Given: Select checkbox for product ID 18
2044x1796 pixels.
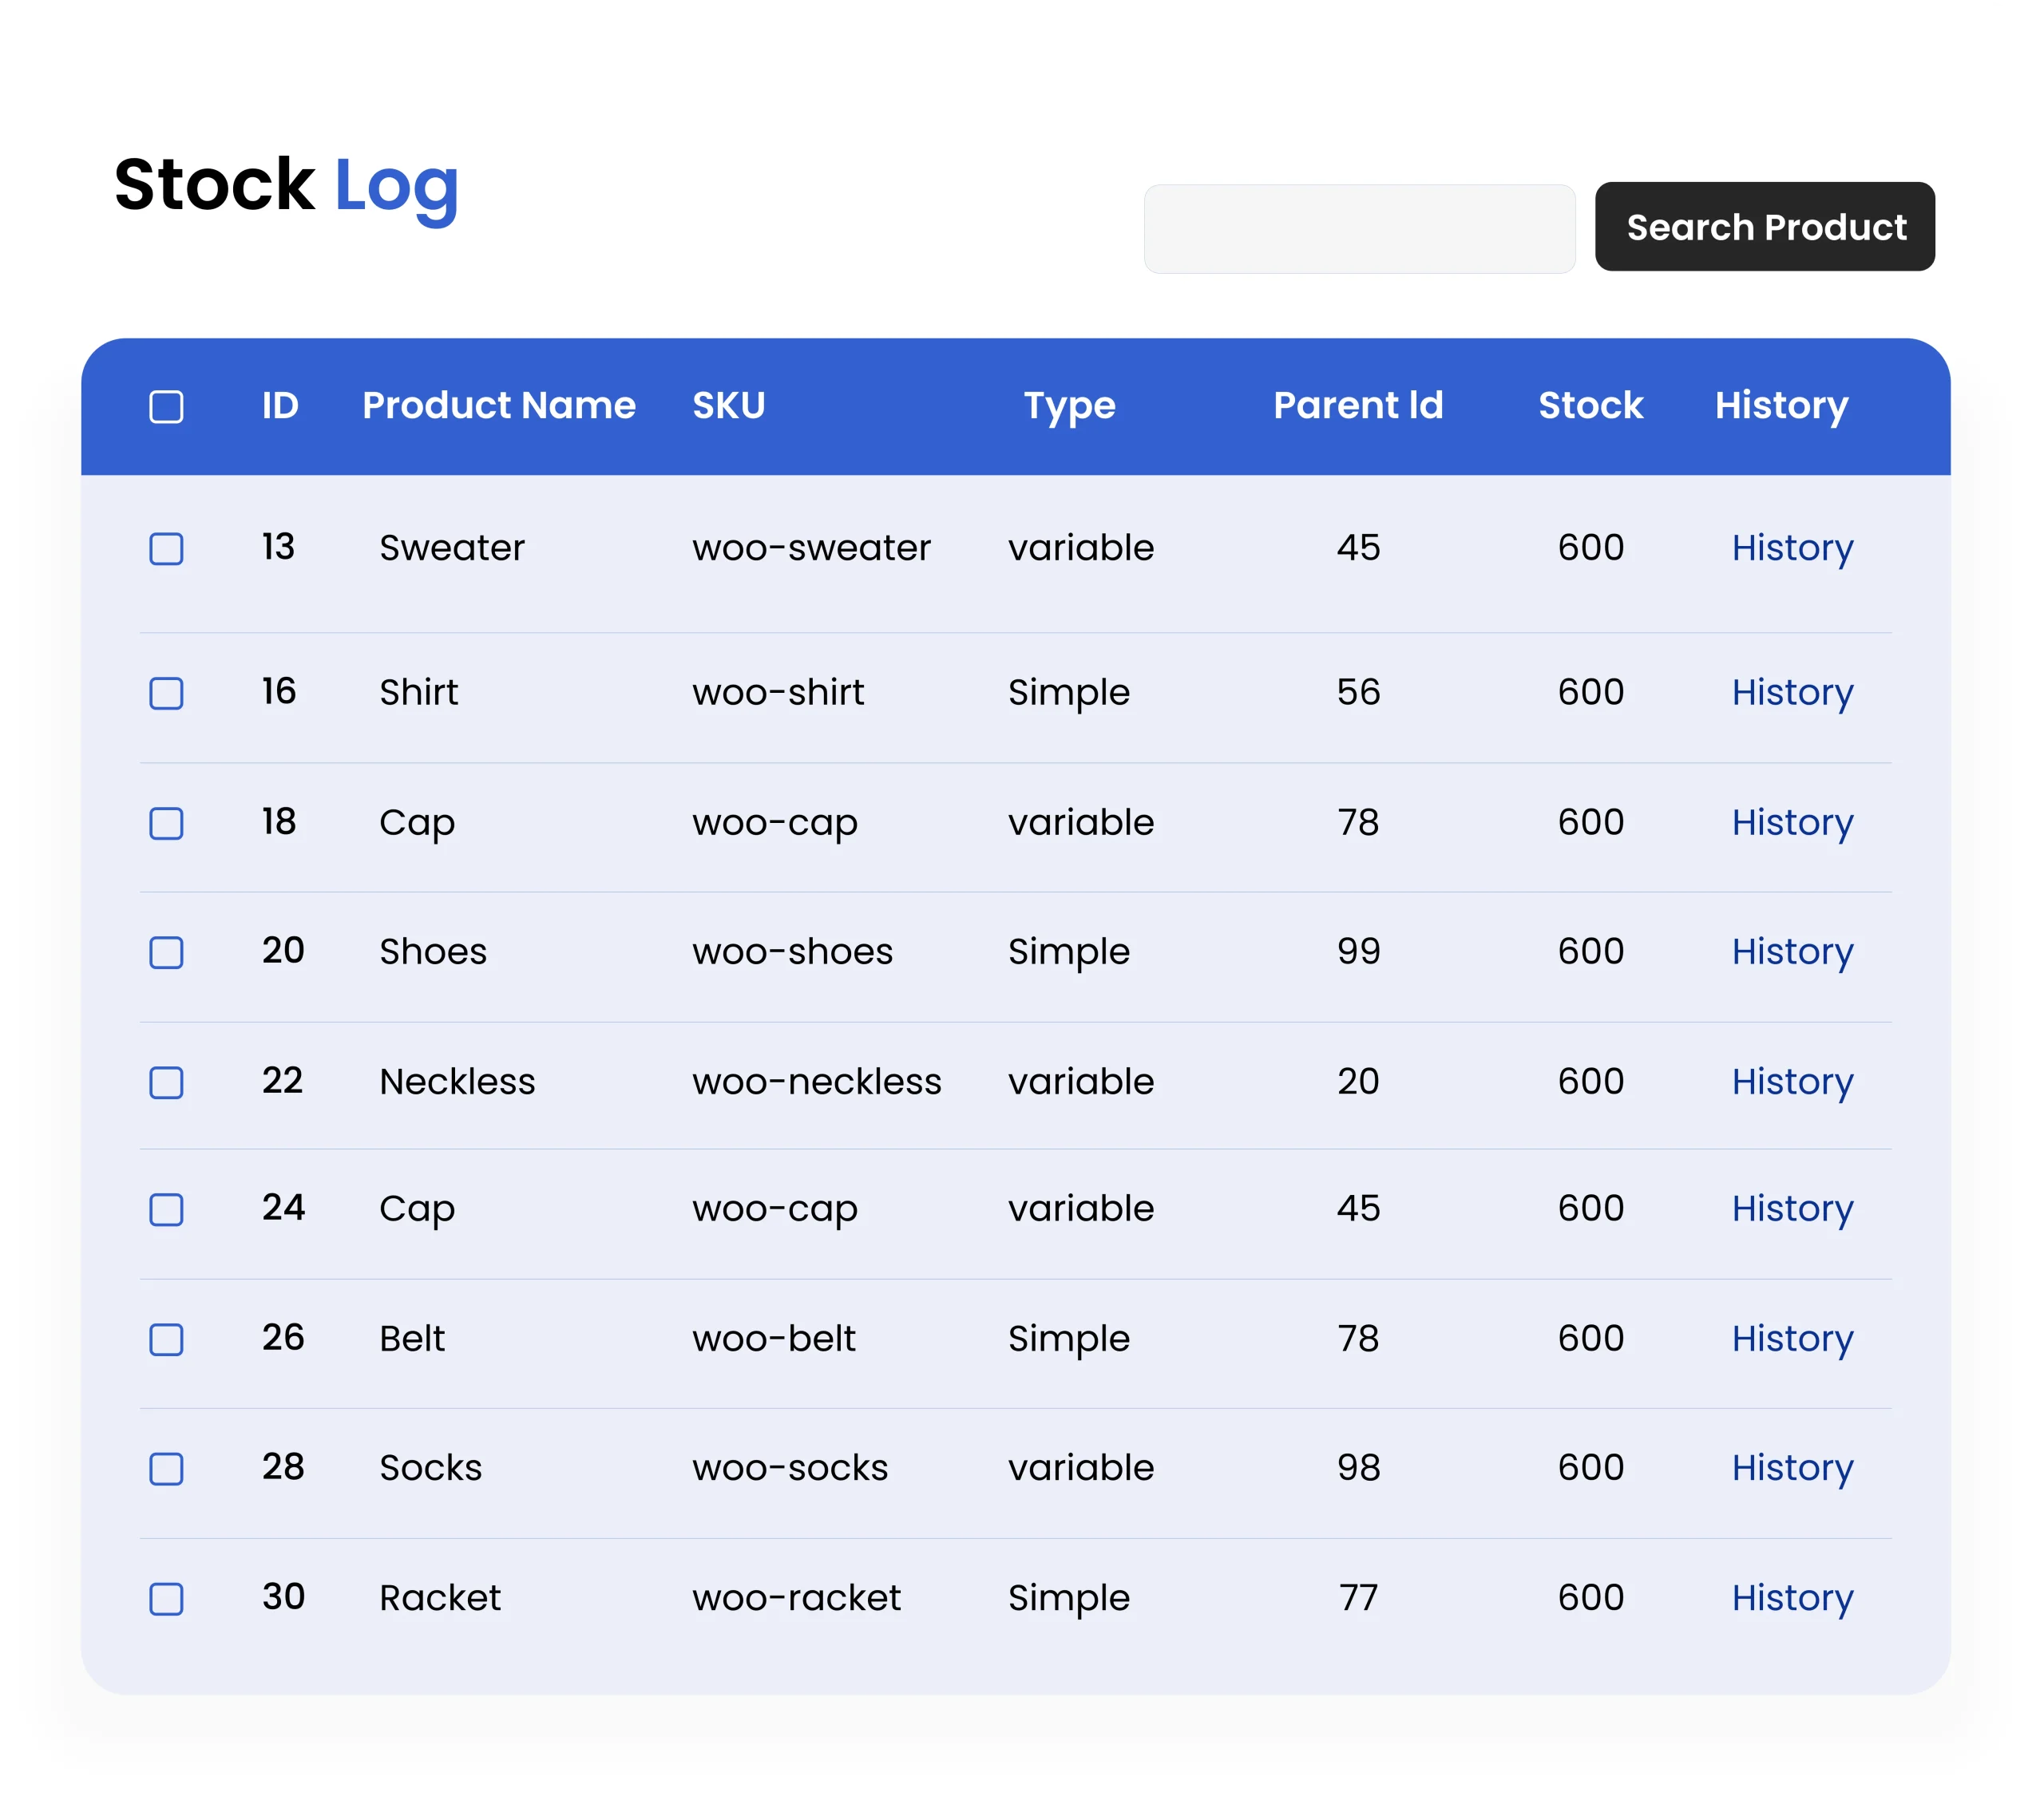Looking at the screenshot, I should (166, 823).
